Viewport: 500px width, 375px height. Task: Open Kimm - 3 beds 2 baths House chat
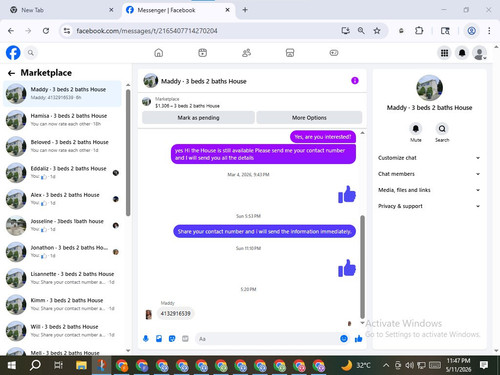pyautogui.click(x=63, y=304)
